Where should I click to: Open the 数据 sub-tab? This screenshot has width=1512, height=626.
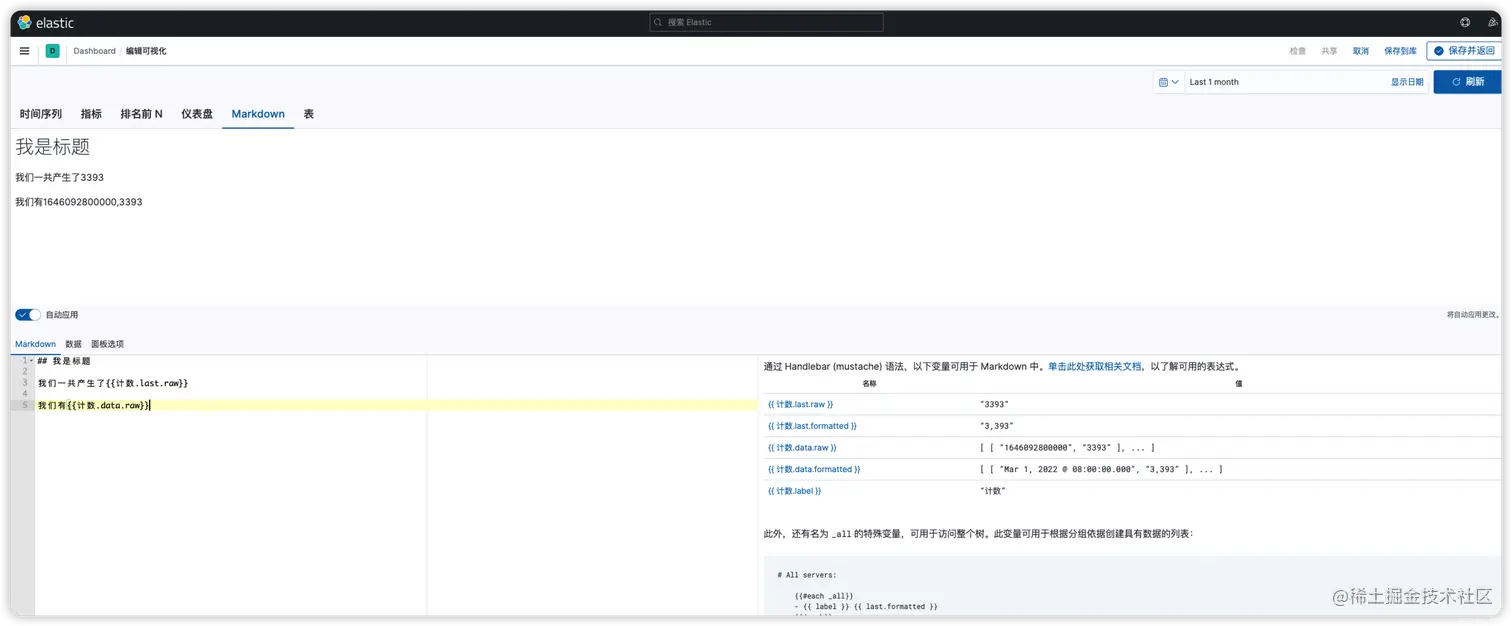73,344
